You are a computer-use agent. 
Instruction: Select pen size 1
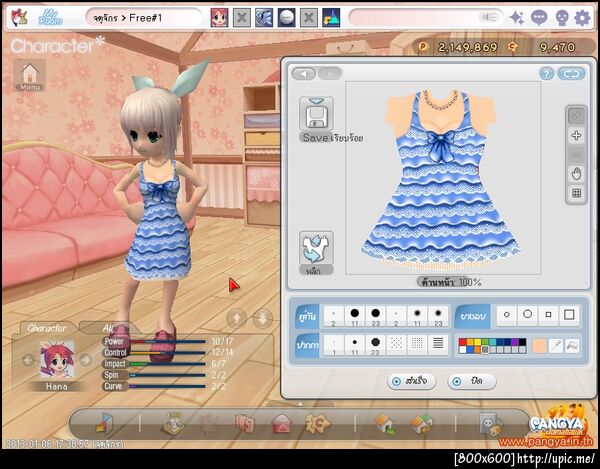334,345
